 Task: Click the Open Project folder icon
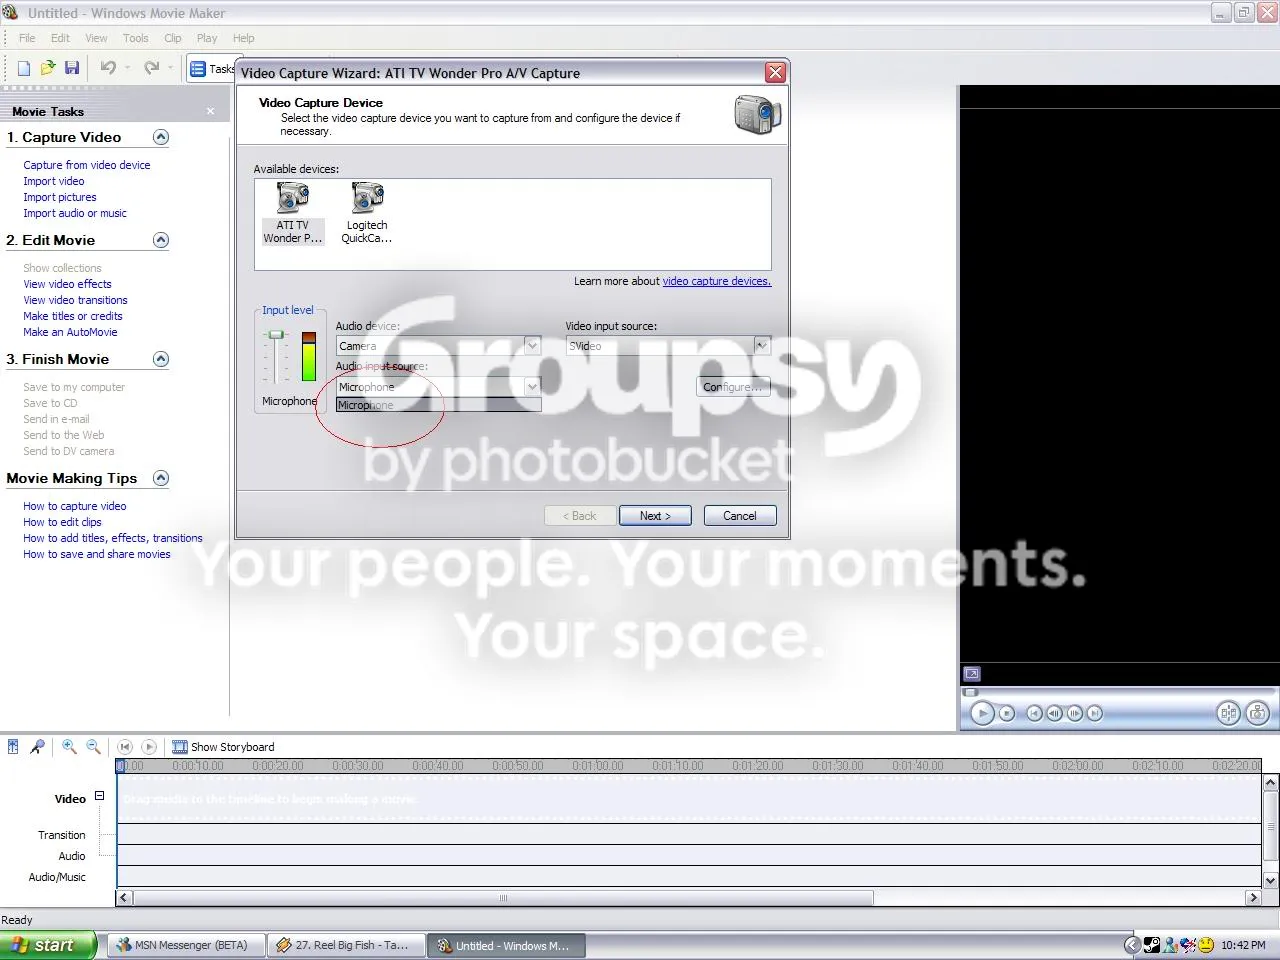click(47, 68)
